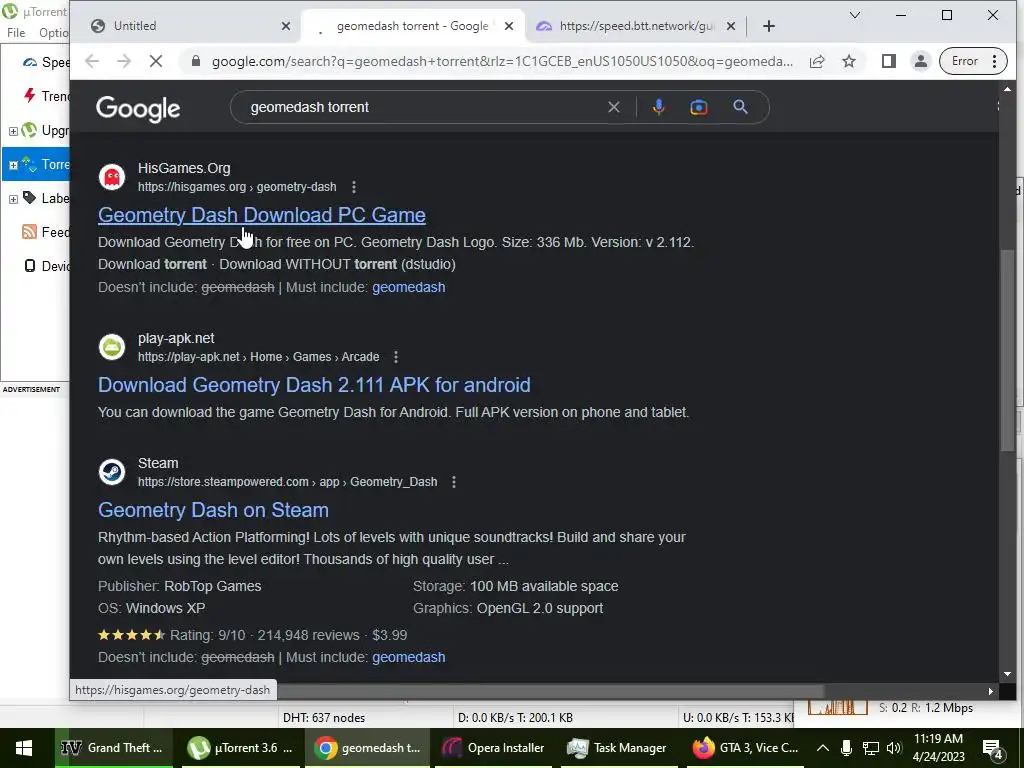View site information via the lock icon
Image resolution: width=1024 pixels, height=768 pixels.
tap(195, 61)
